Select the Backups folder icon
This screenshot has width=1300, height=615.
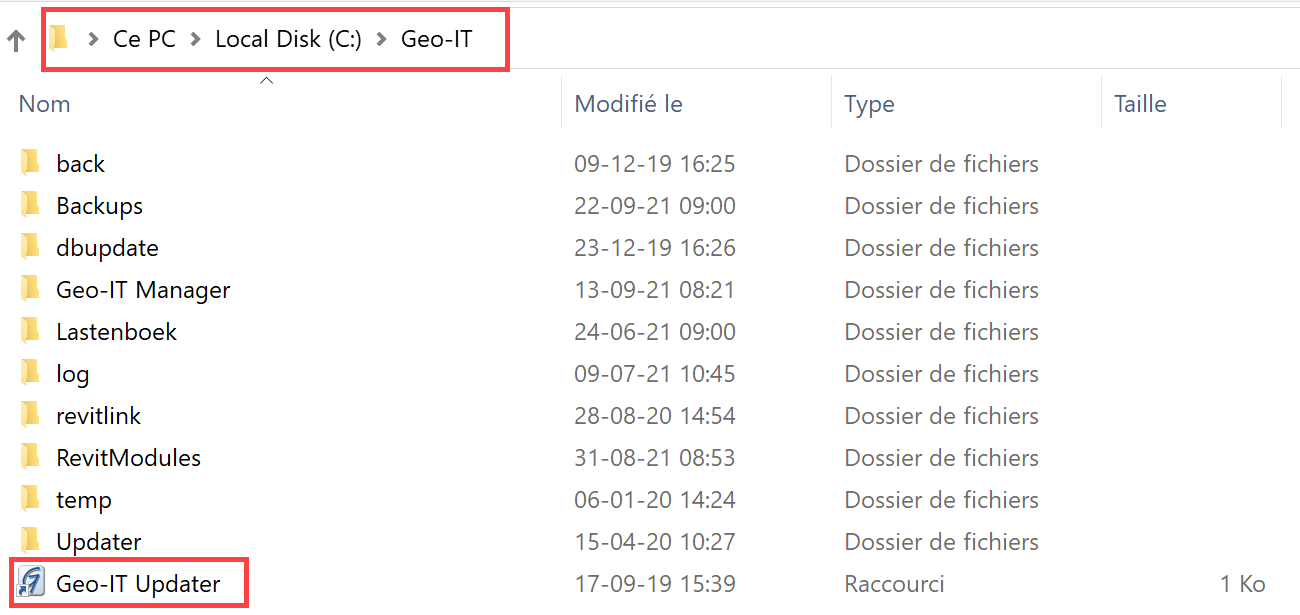click(31, 204)
